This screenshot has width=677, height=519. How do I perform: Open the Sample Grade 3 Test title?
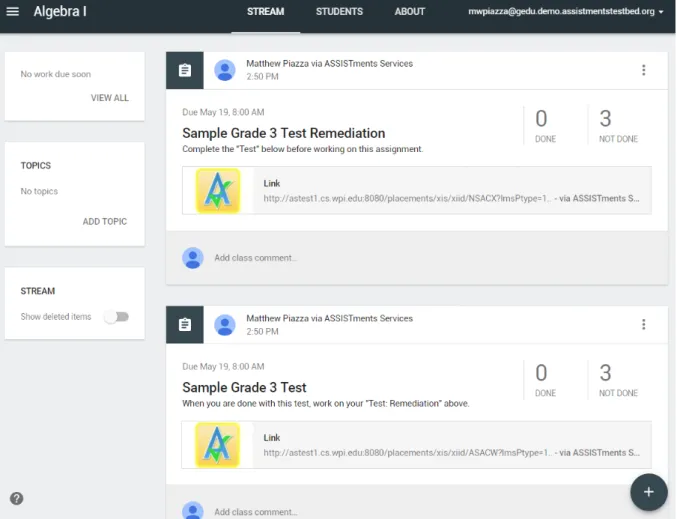coord(244,387)
